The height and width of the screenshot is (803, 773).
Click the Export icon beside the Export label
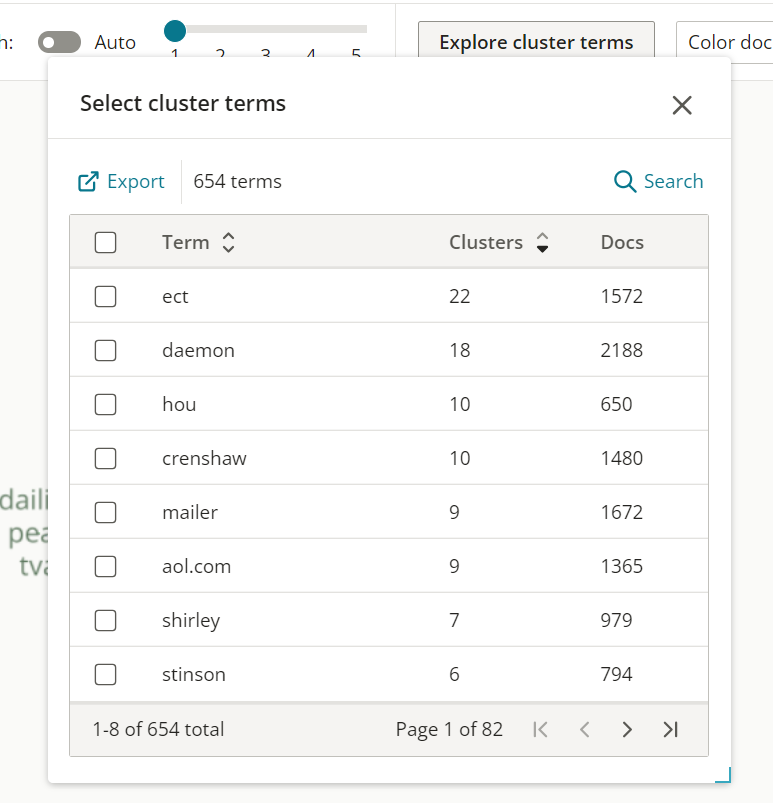pyautogui.click(x=88, y=181)
